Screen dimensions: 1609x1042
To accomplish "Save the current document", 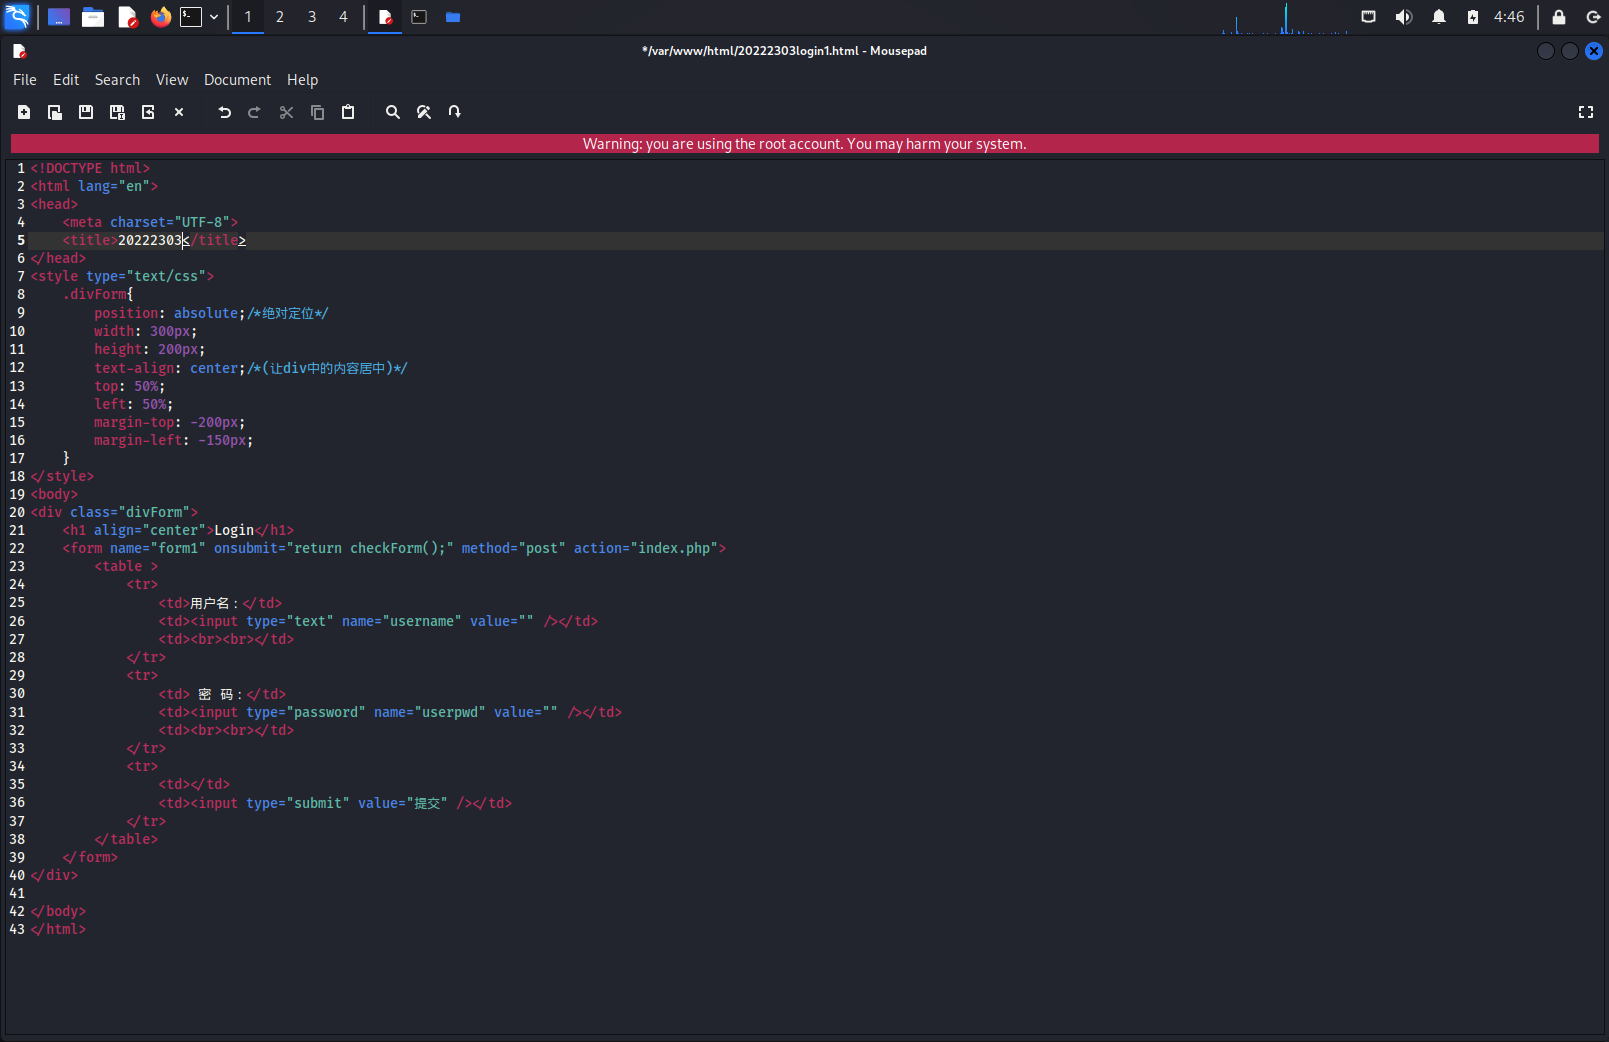I will pyautogui.click(x=86, y=112).
